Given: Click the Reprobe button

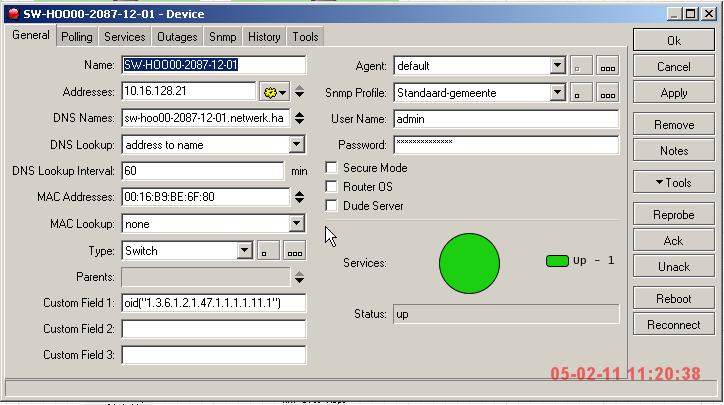Looking at the screenshot, I should click(674, 215).
